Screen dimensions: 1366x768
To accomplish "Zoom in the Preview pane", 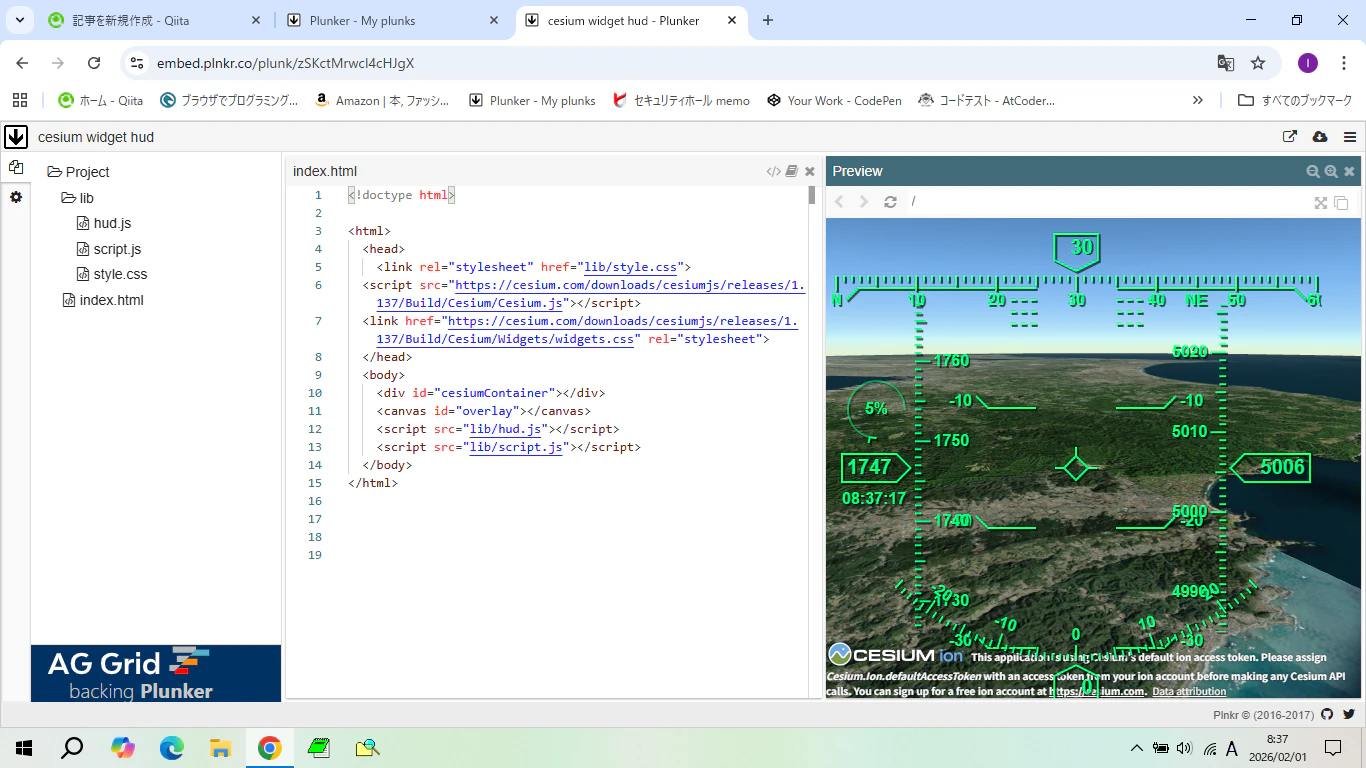I will point(1331,171).
